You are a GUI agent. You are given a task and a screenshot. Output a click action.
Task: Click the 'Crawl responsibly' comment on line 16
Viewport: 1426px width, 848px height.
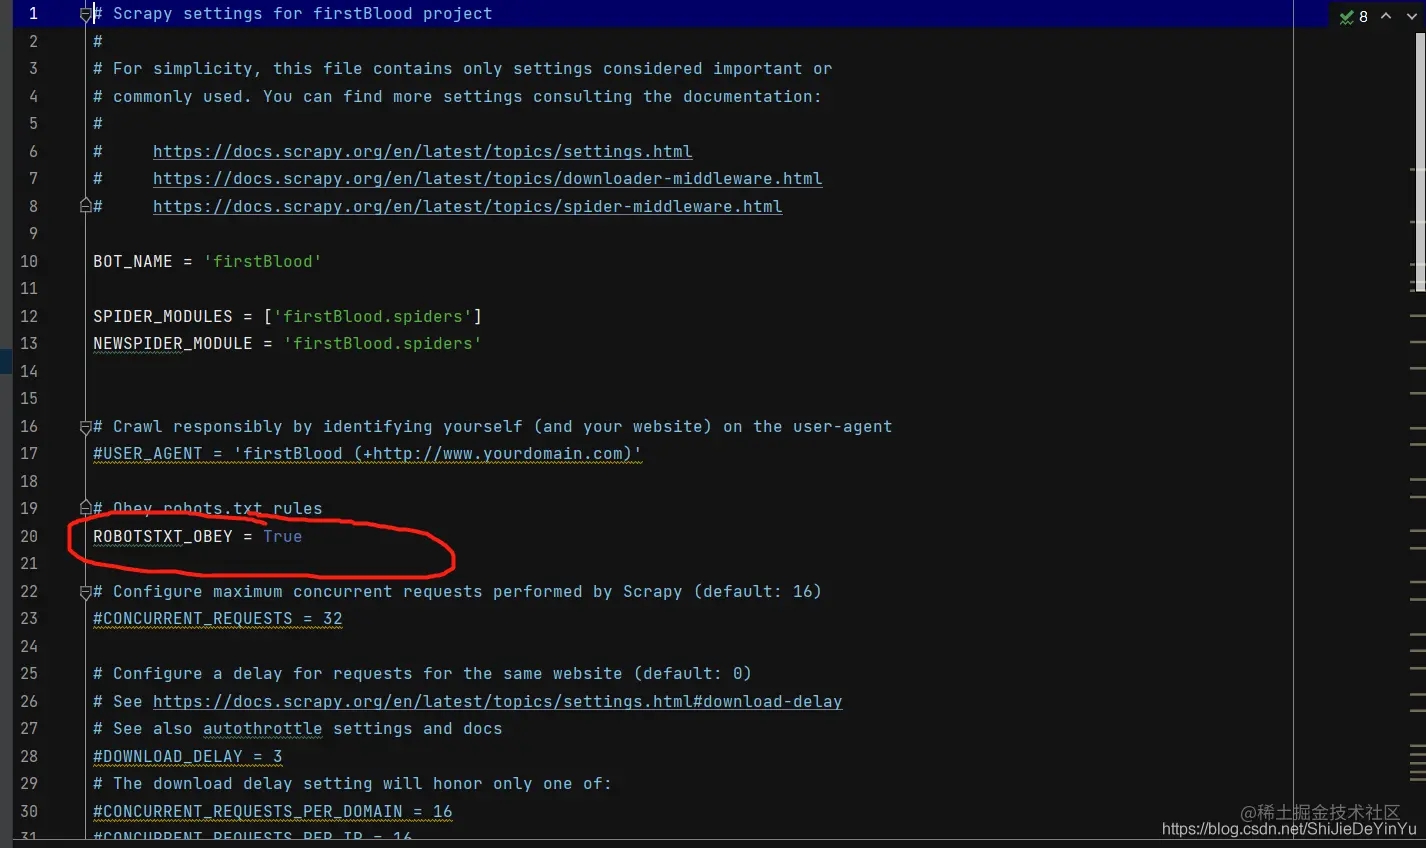(x=492, y=427)
